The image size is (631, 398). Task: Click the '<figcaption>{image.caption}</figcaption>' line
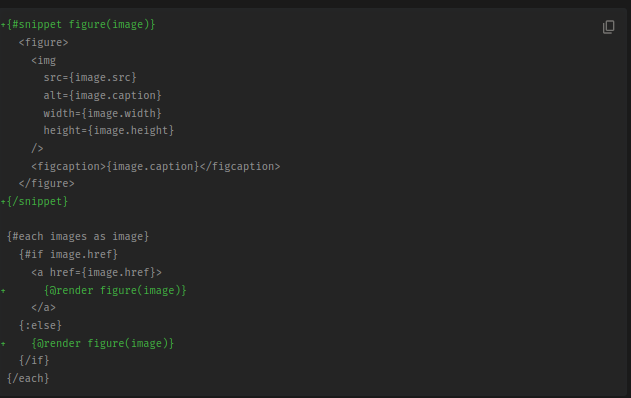point(156,166)
